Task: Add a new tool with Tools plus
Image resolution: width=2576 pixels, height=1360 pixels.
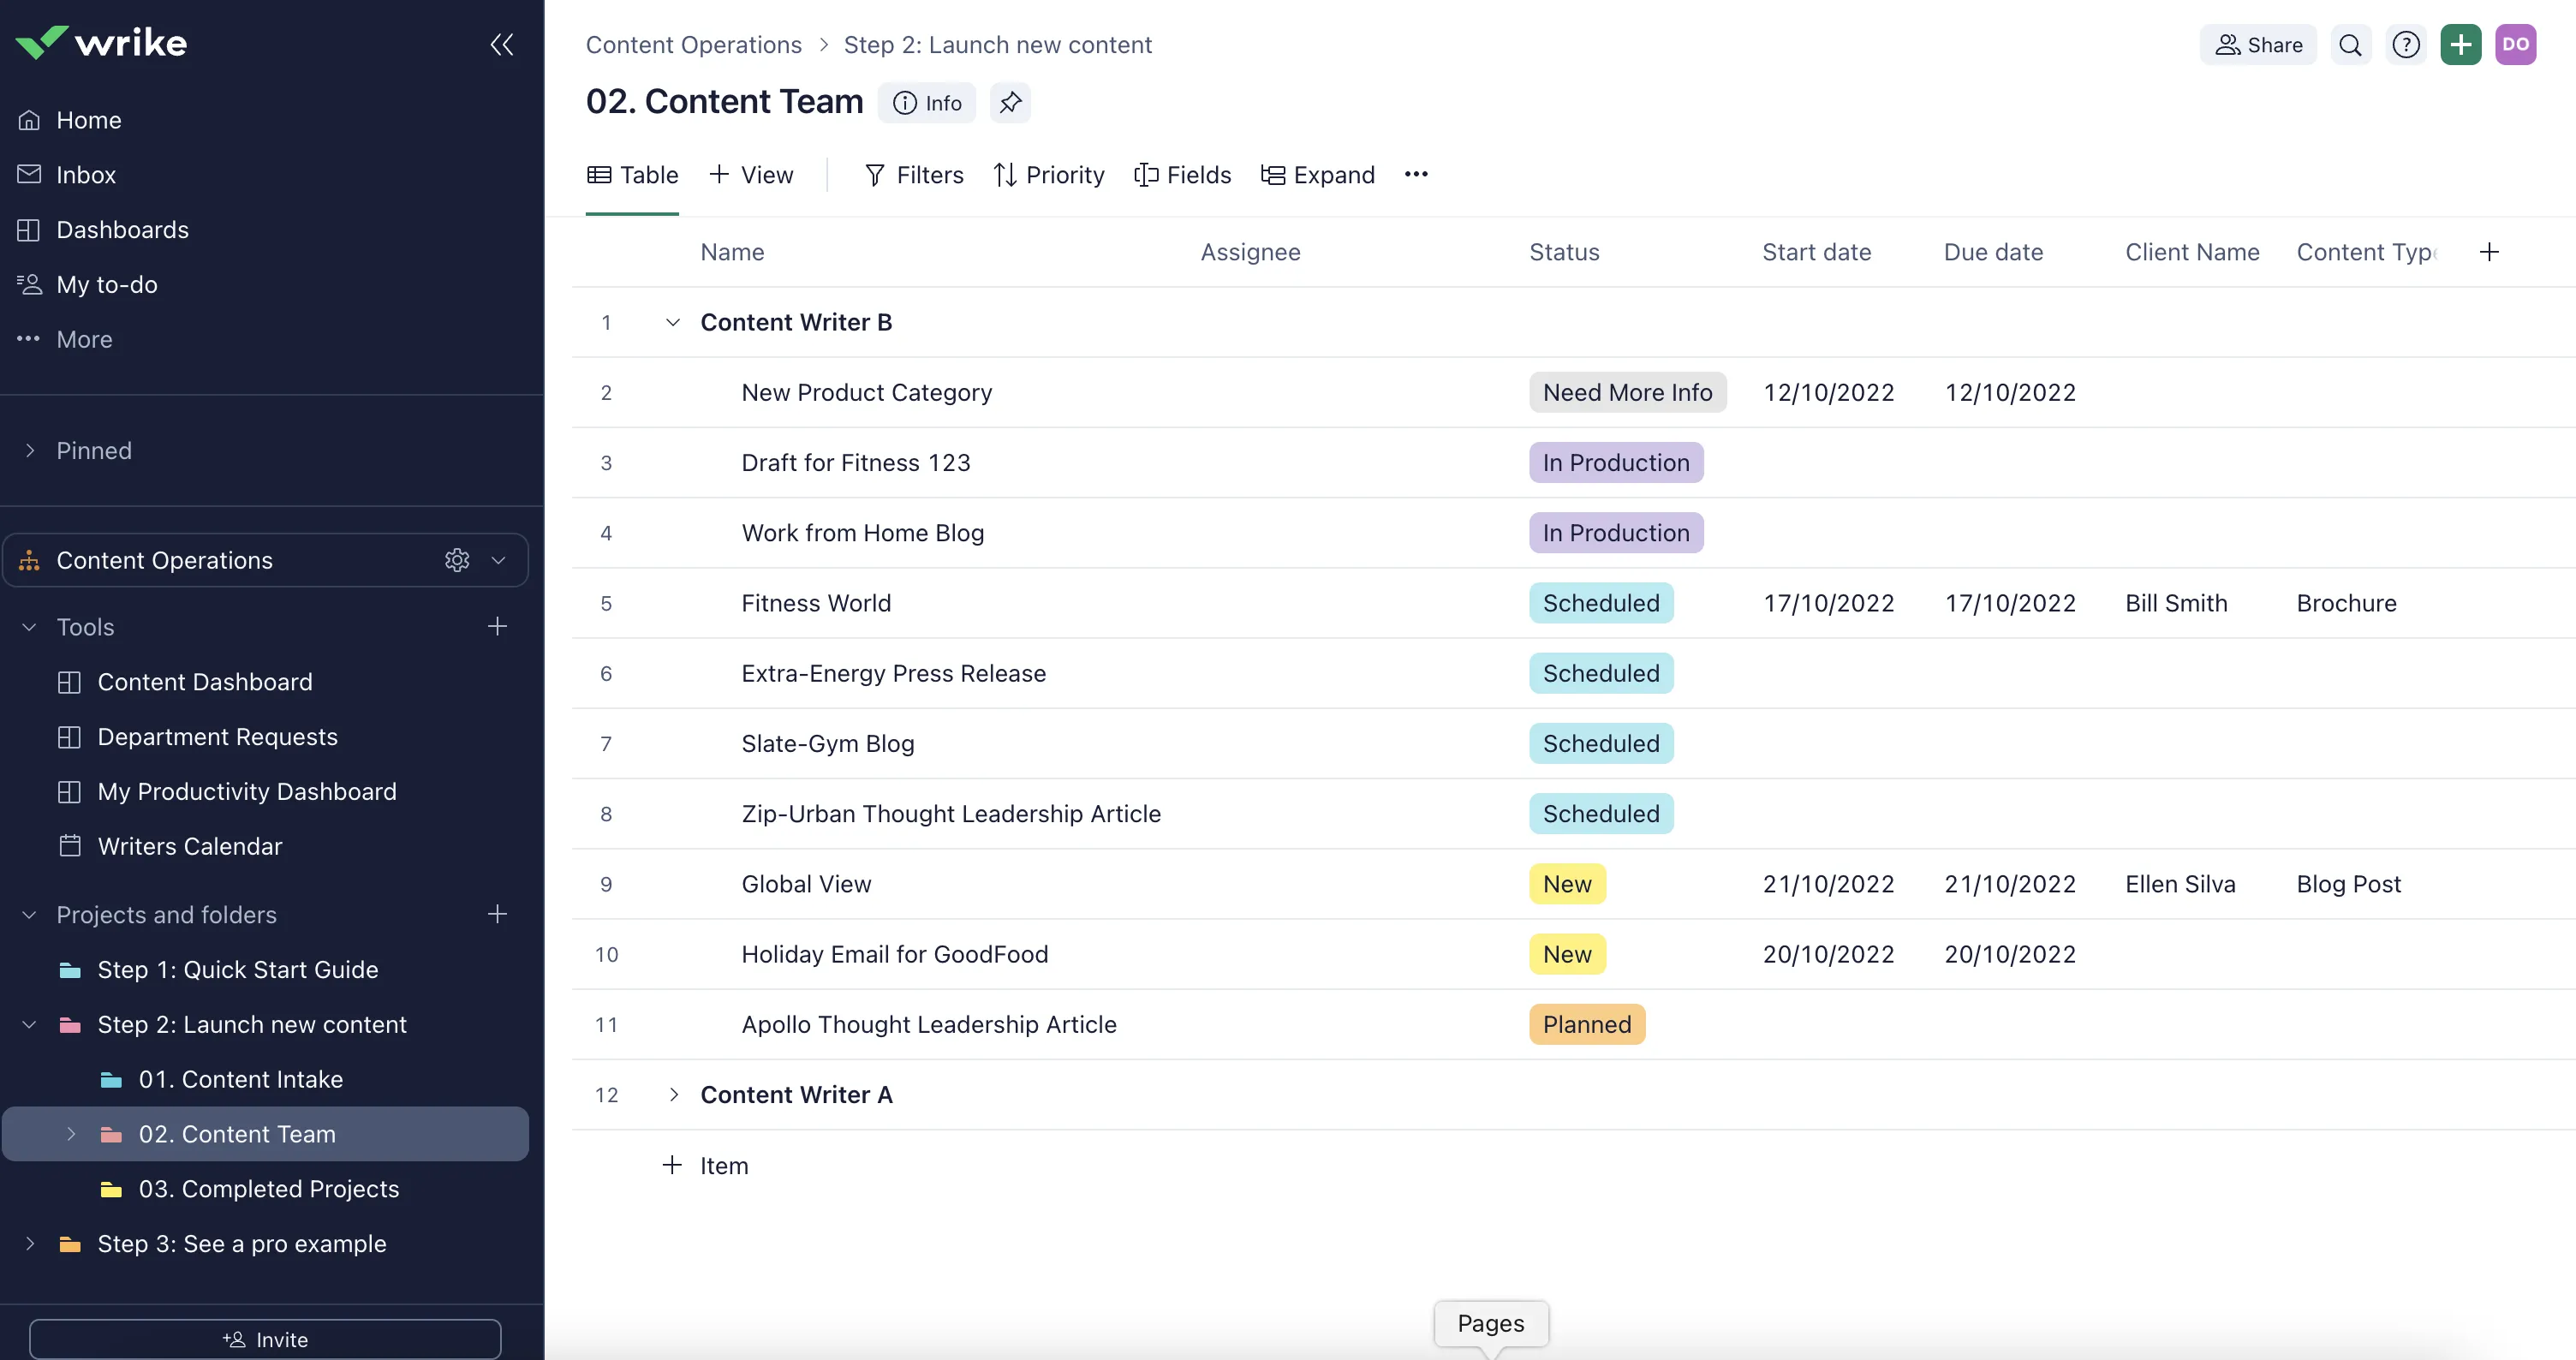Action: coord(497,627)
